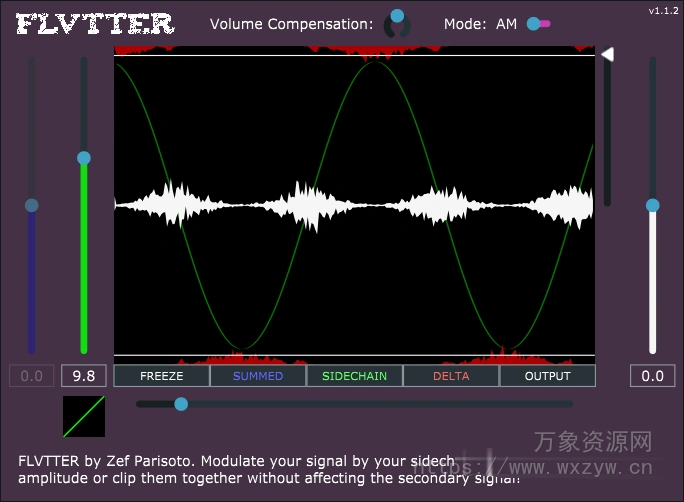Click the Volume Compensation knob

click(x=397, y=23)
